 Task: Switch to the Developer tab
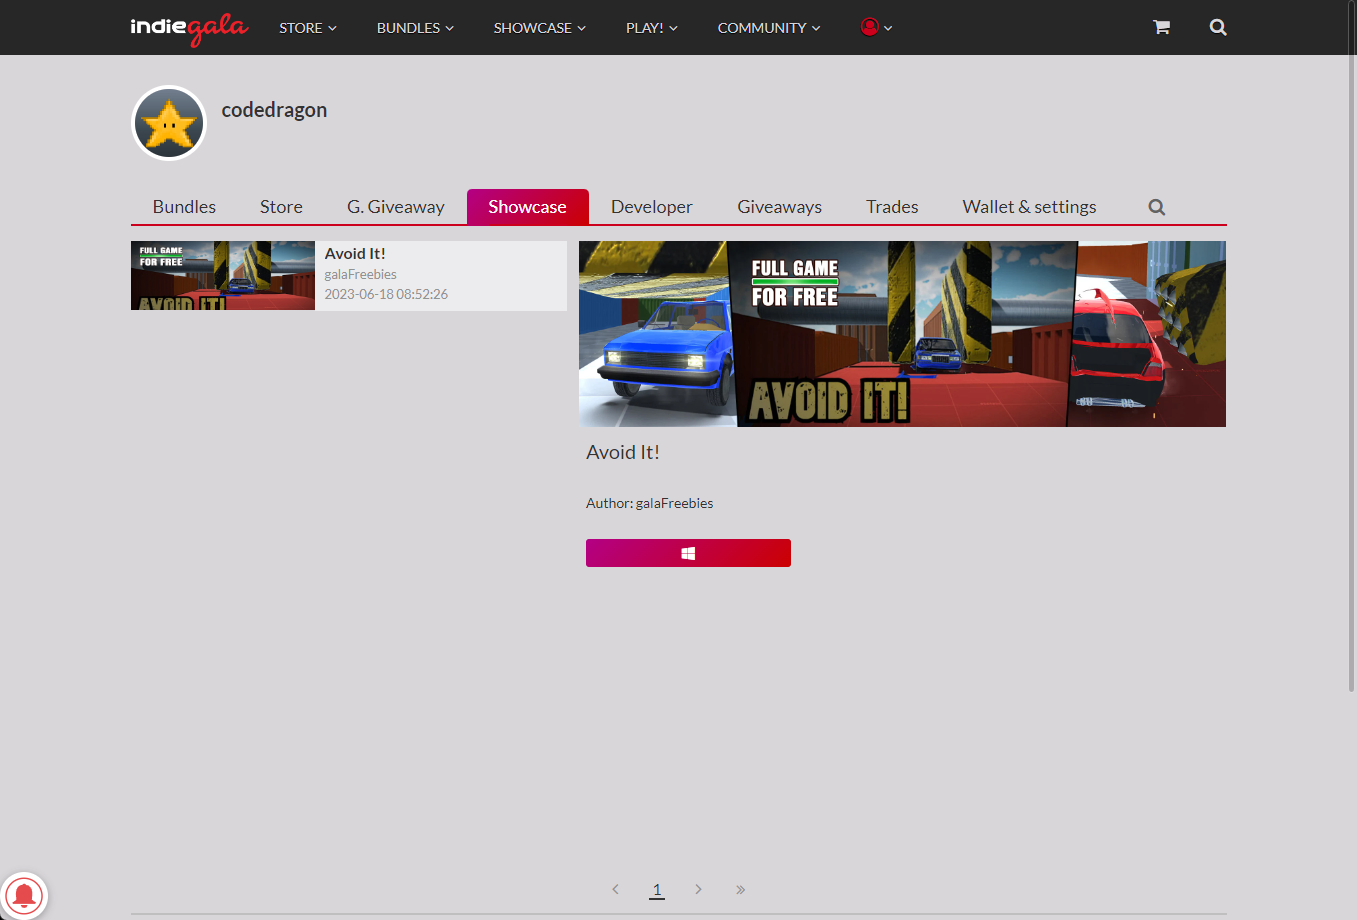coord(652,207)
